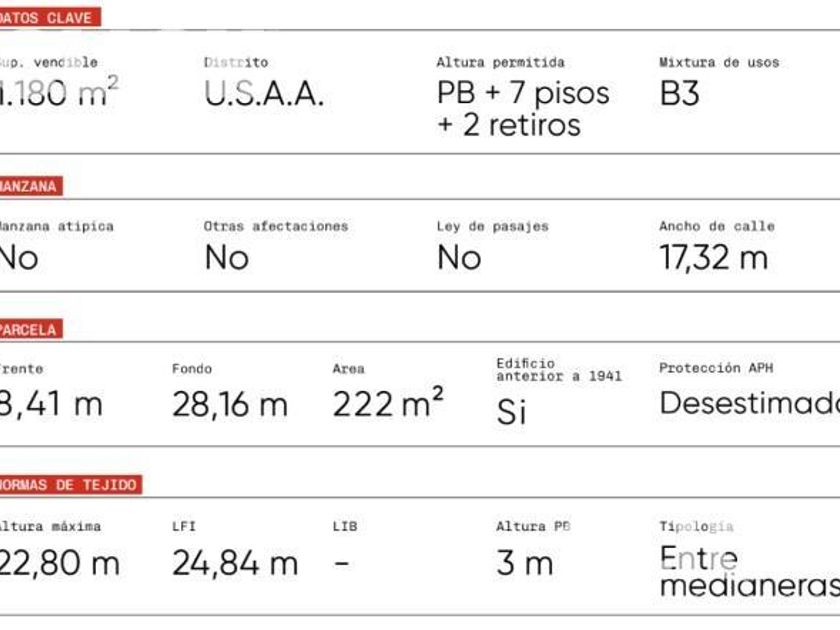Image resolution: width=840 pixels, height=630 pixels.
Task: Open the PARCELA section label
Action: pyautogui.click(x=31, y=329)
